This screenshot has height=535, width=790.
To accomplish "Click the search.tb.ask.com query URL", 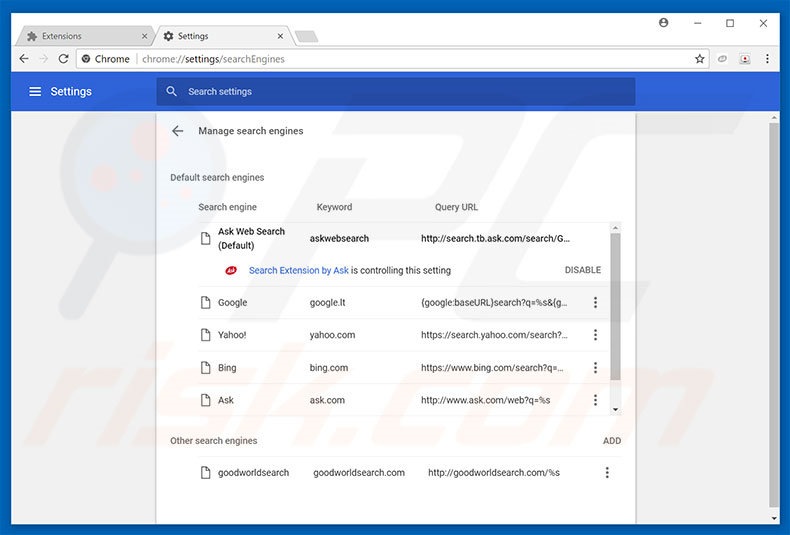I will click(x=495, y=239).
